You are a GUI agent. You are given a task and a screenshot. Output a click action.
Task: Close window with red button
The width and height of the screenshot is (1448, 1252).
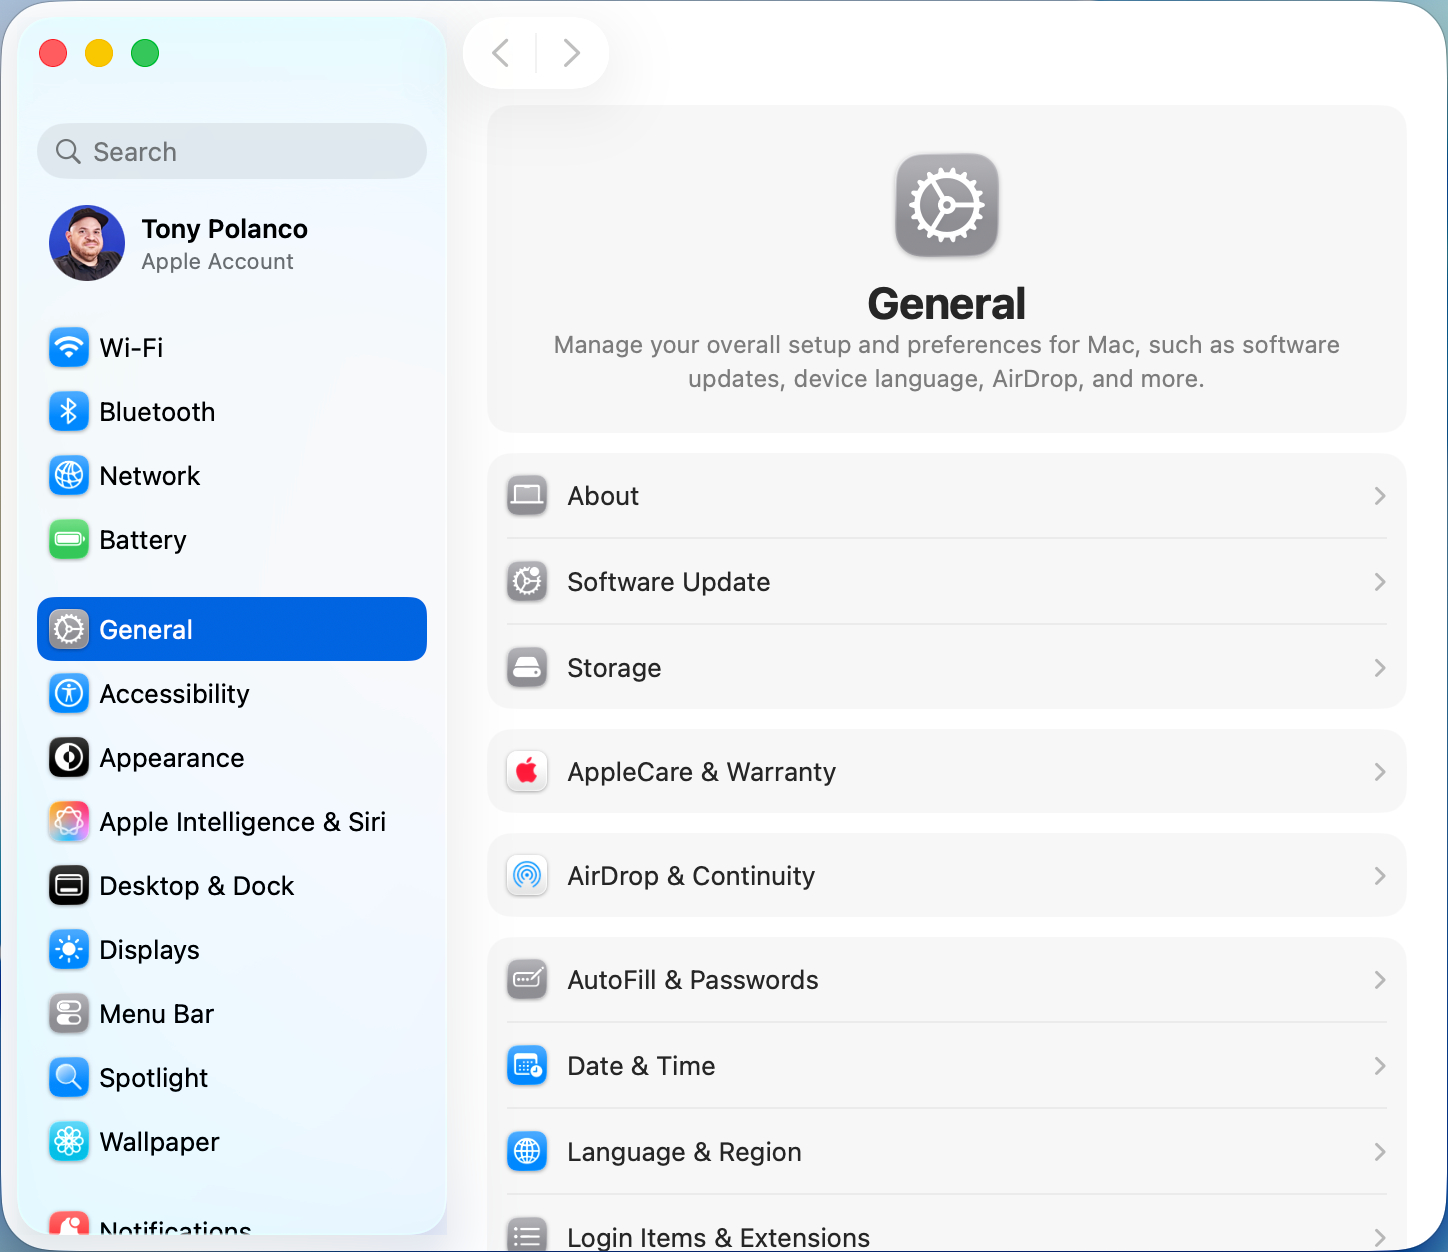pos(53,53)
